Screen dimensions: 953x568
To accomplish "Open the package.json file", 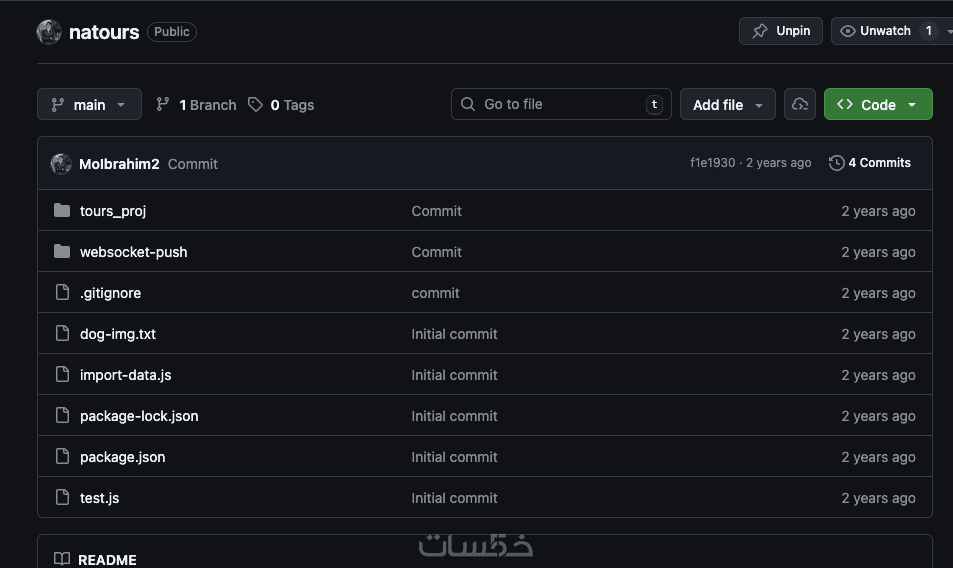I will [x=122, y=457].
